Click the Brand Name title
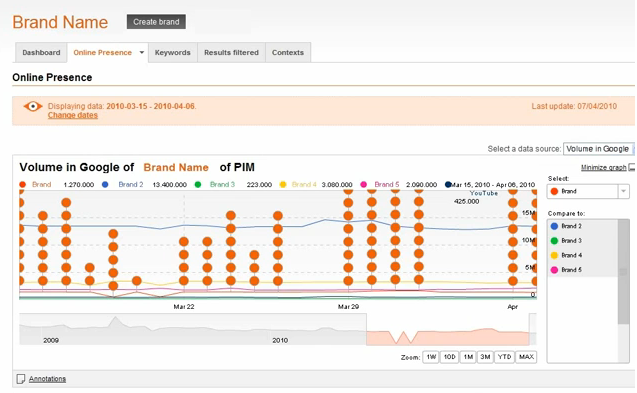 coord(60,22)
